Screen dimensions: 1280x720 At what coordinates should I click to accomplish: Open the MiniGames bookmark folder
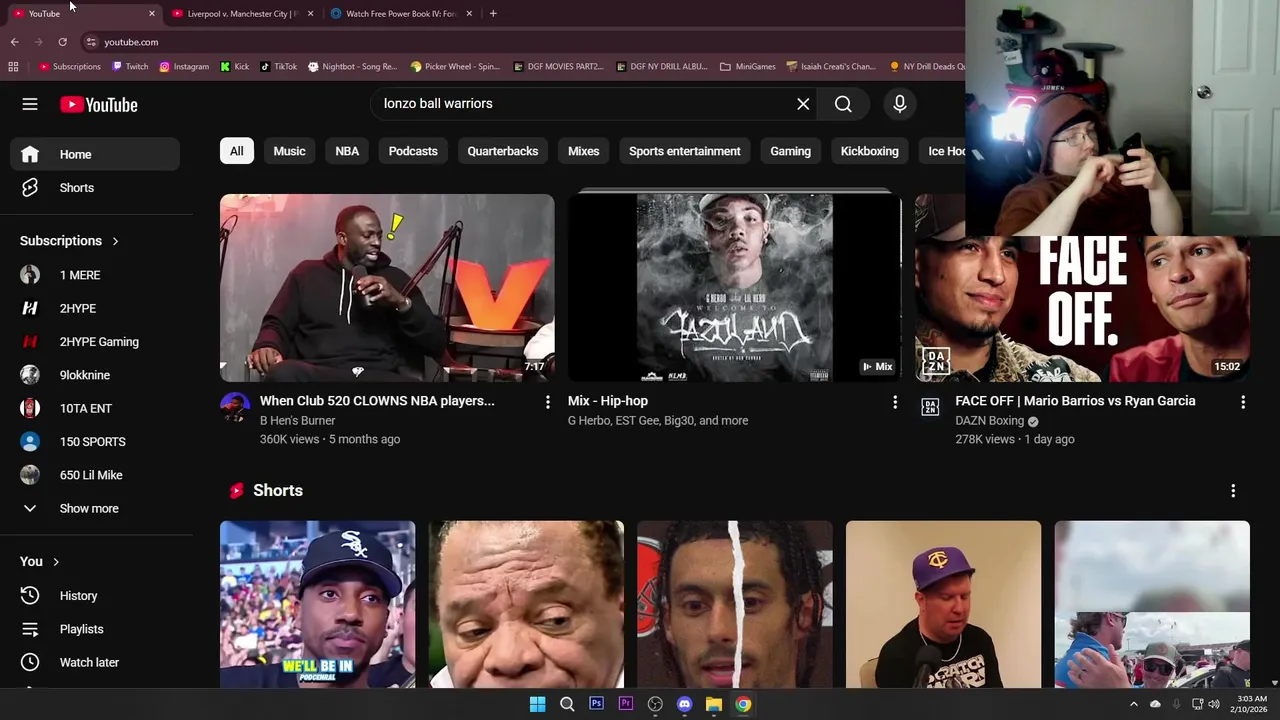click(747, 67)
